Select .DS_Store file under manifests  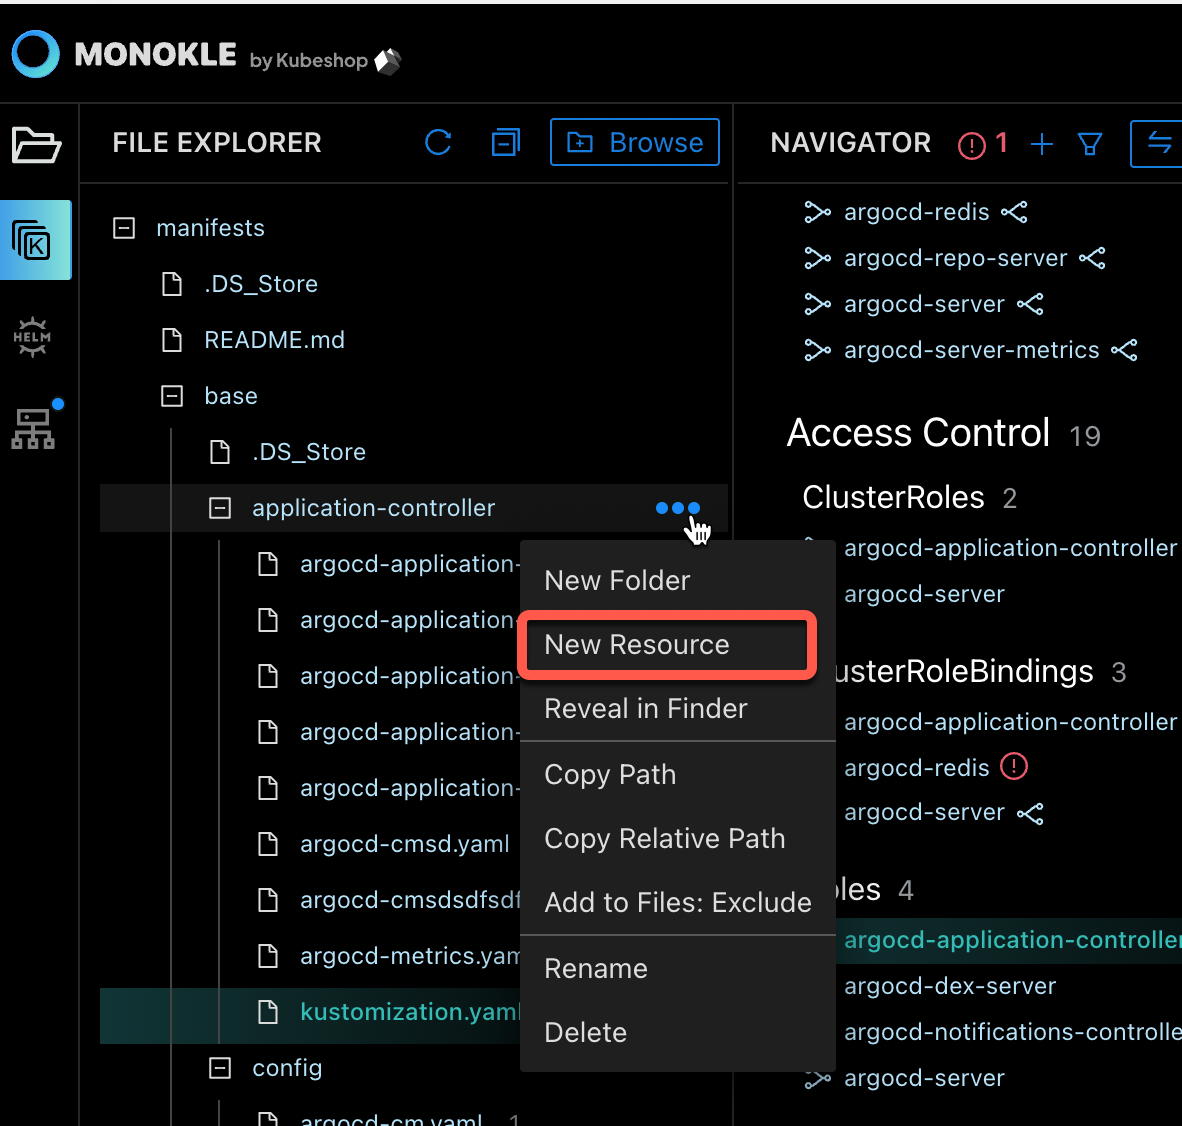(261, 284)
